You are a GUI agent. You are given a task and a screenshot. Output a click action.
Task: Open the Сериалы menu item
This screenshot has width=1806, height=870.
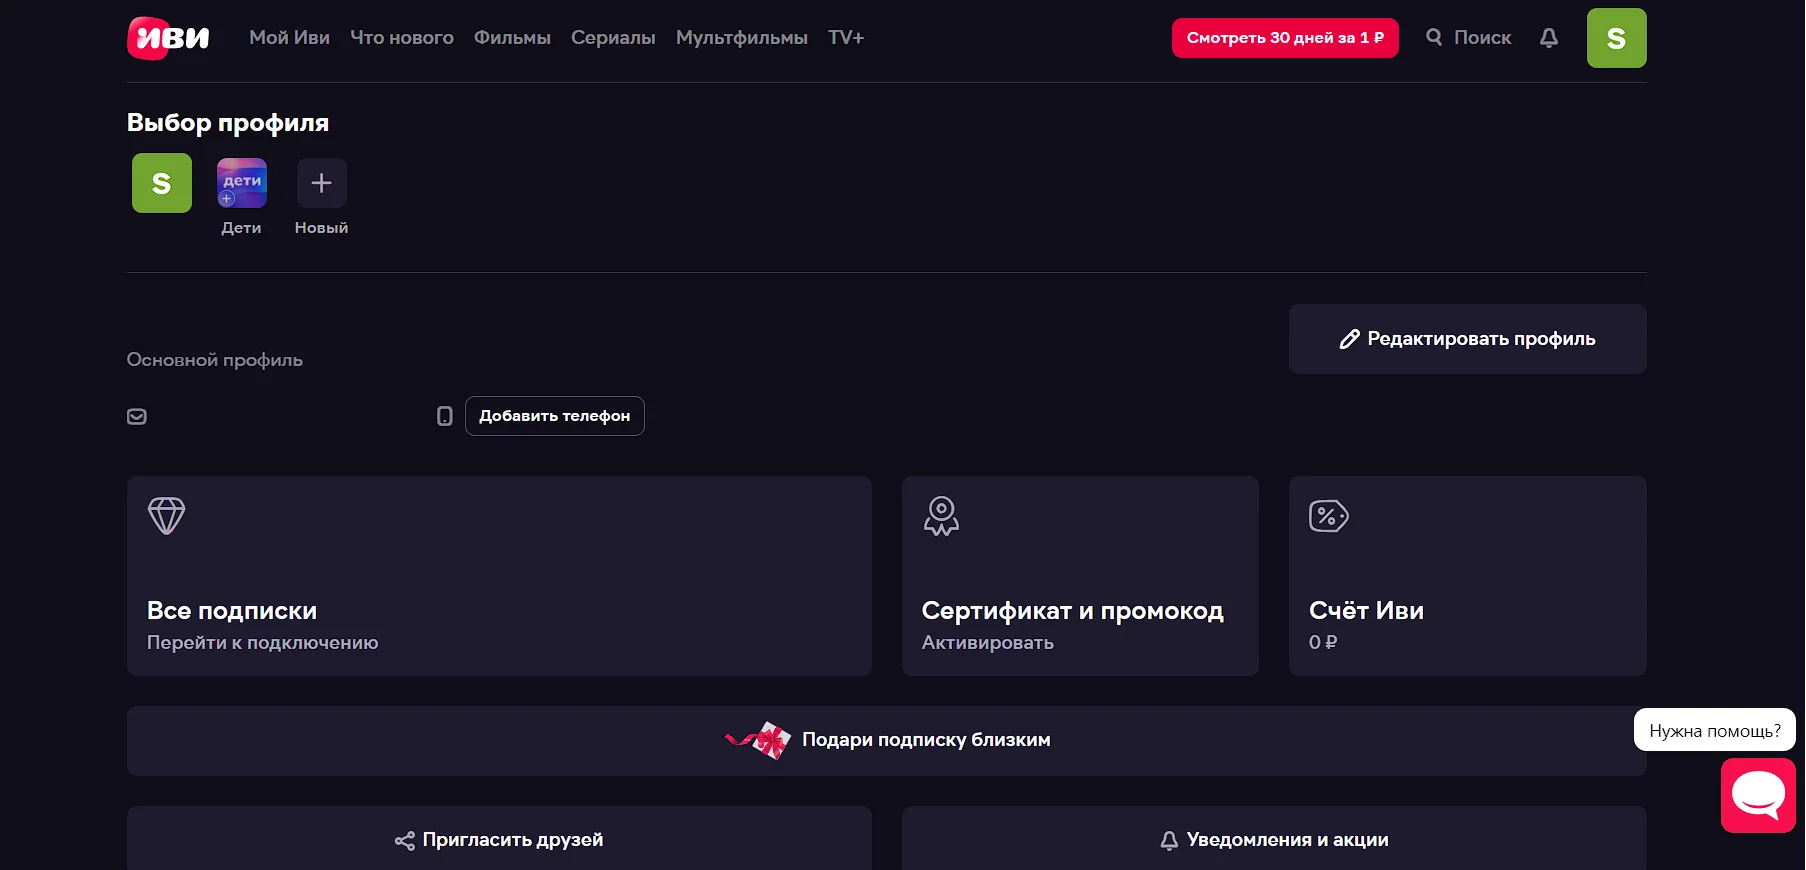(613, 37)
